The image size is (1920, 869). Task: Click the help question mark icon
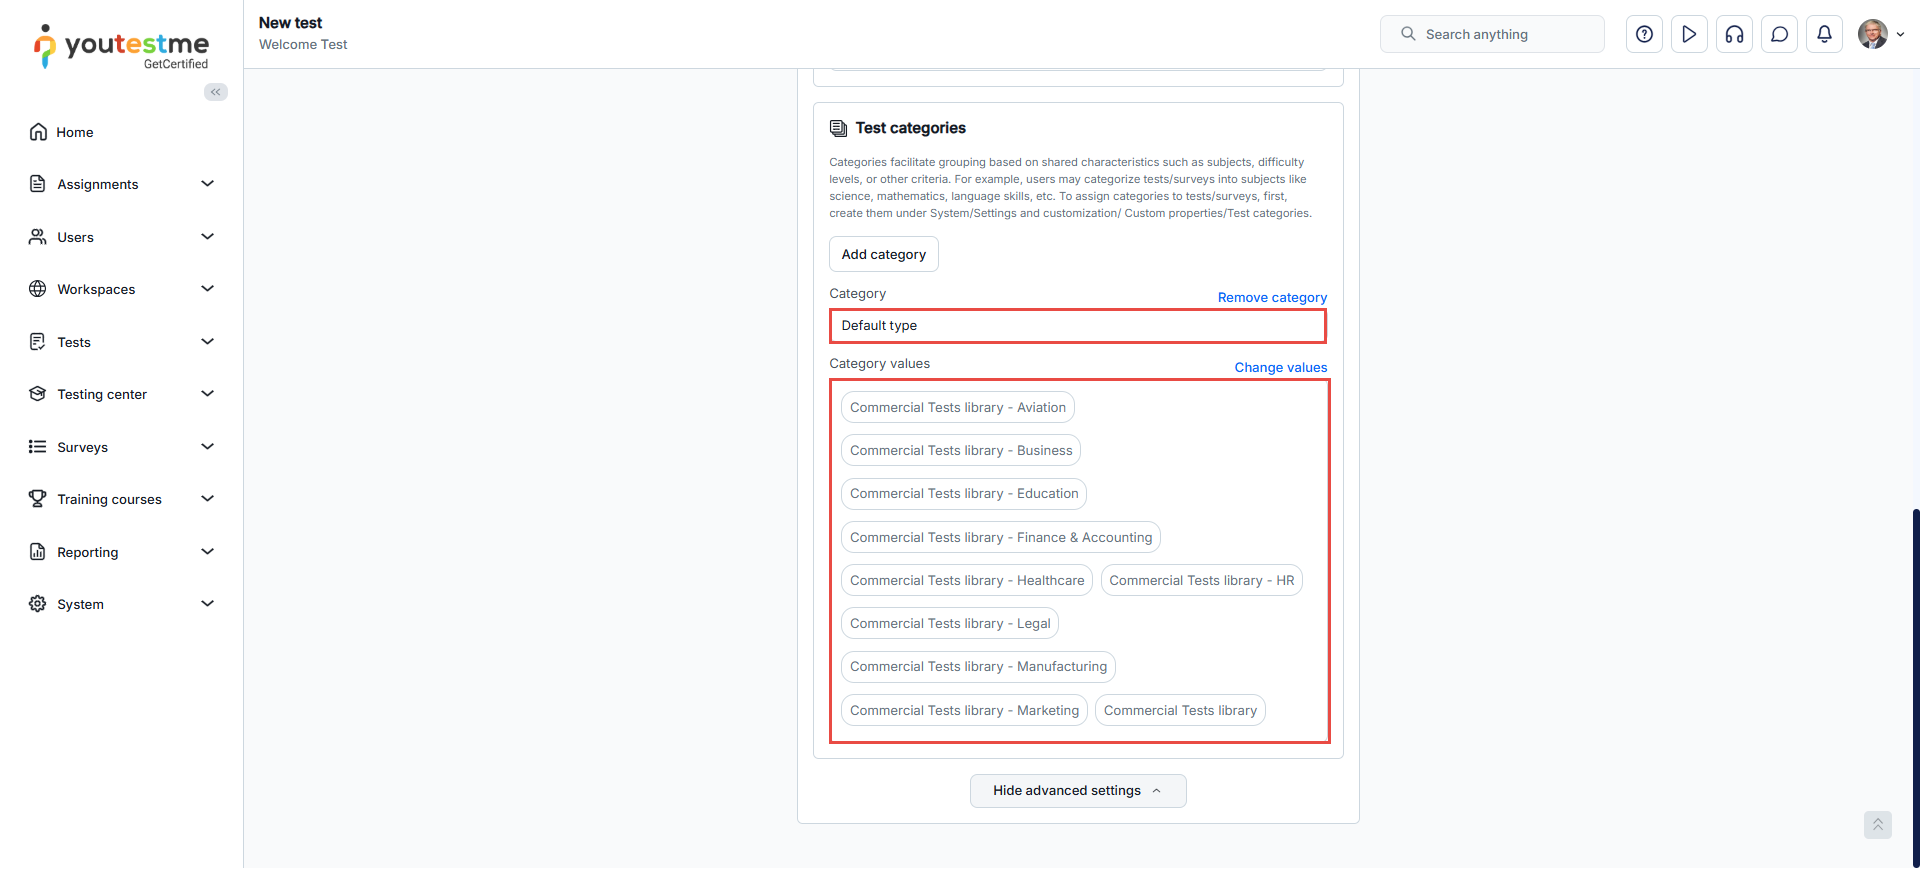pos(1644,34)
